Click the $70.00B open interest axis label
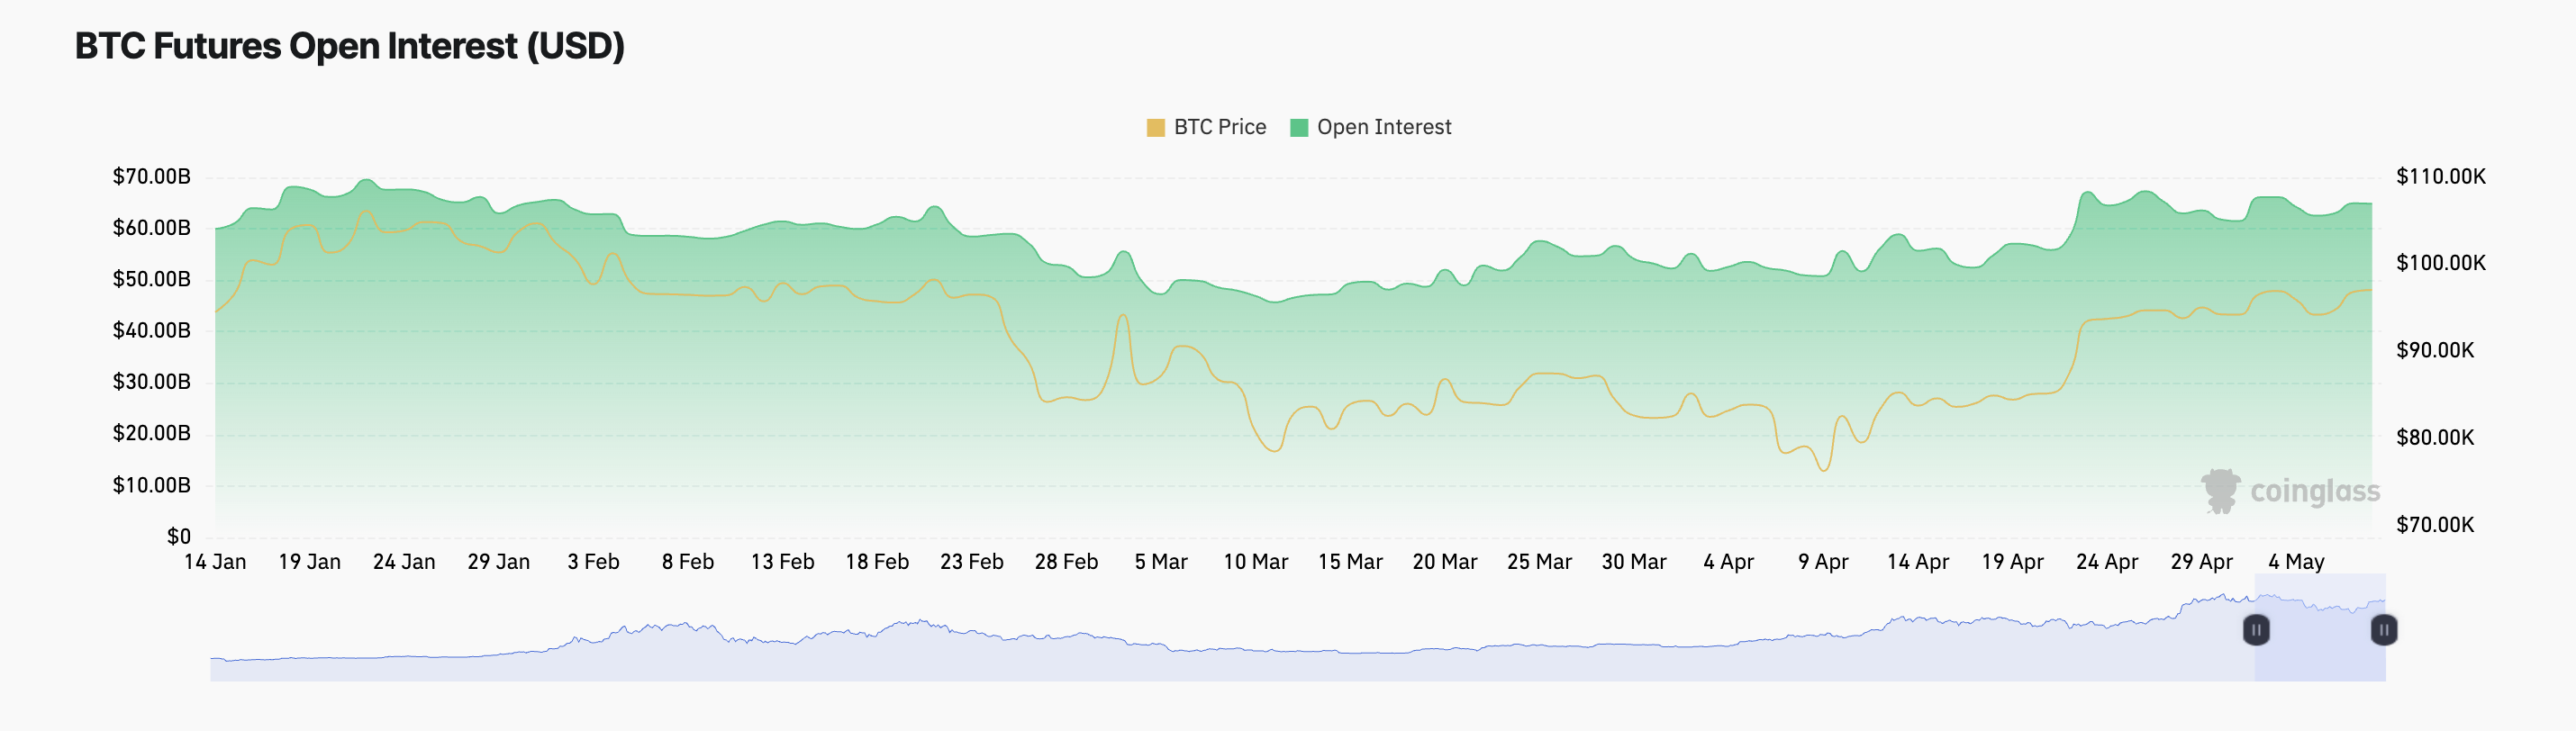Image resolution: width=2576 pixels, height=731 pixels. click(151, 177)
